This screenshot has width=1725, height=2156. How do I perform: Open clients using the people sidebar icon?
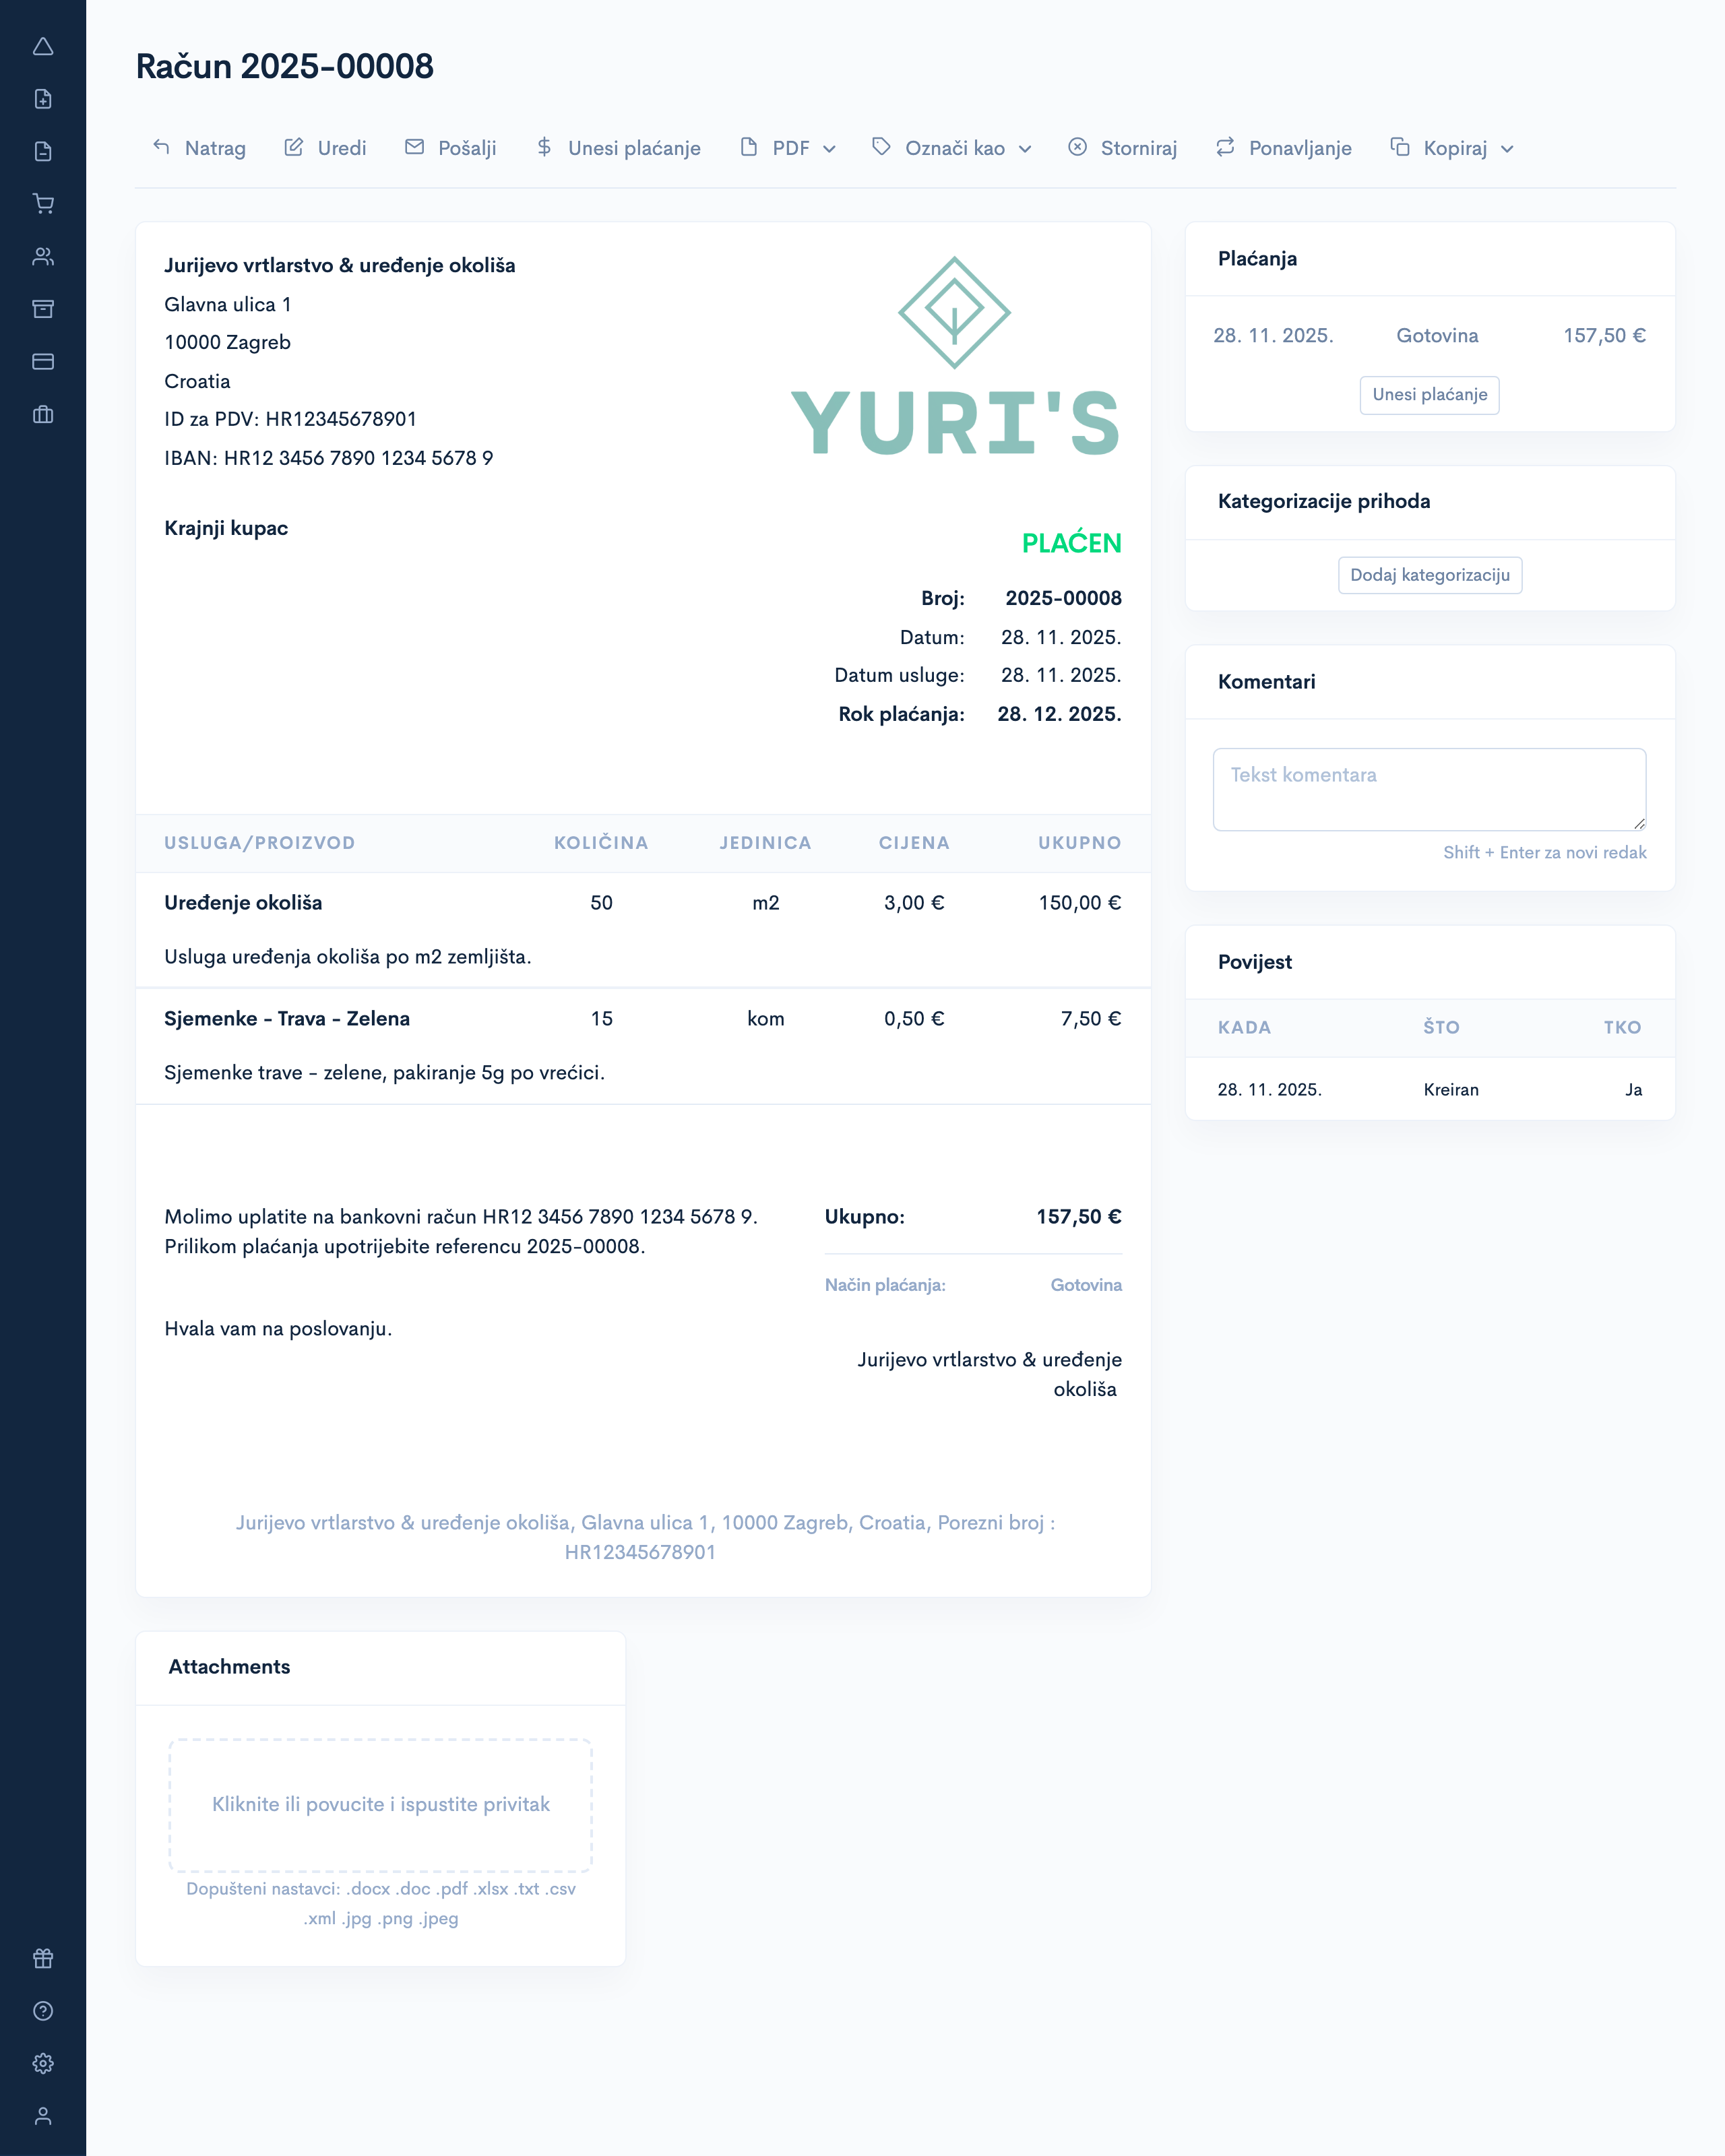coord(44,257)
